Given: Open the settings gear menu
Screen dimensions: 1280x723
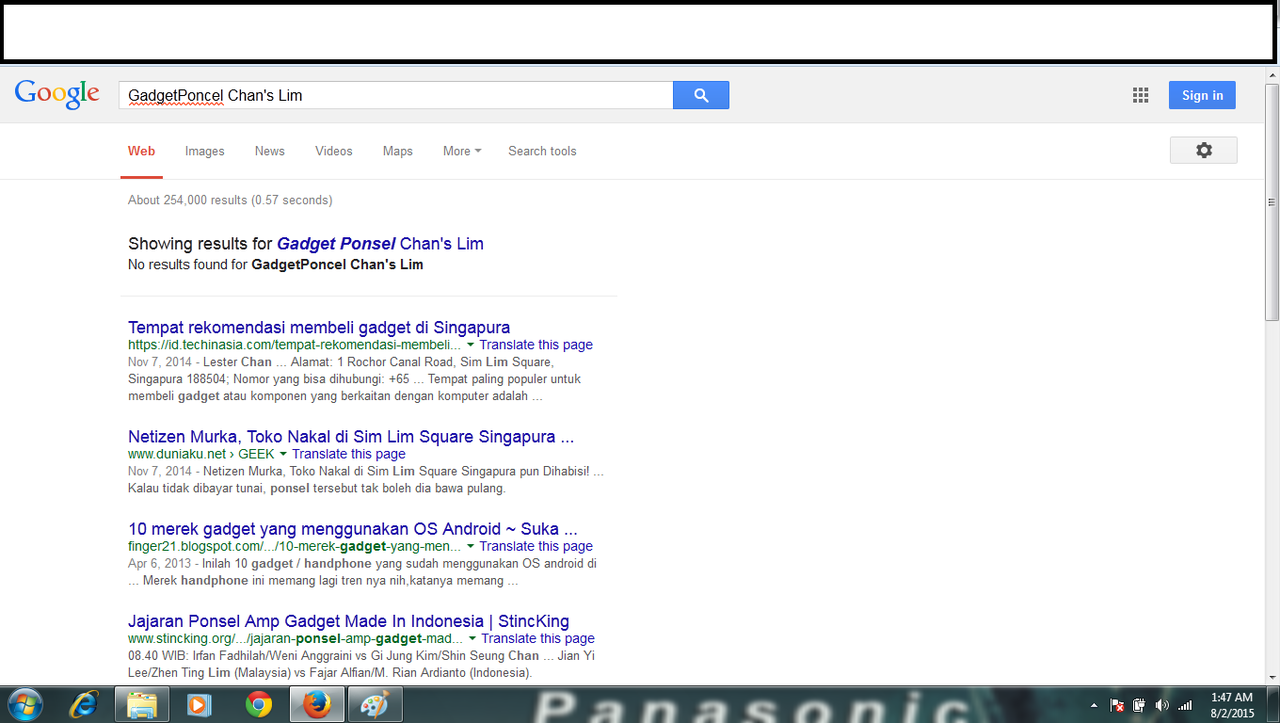Looking at the screenshot, I should point(1203,150).
